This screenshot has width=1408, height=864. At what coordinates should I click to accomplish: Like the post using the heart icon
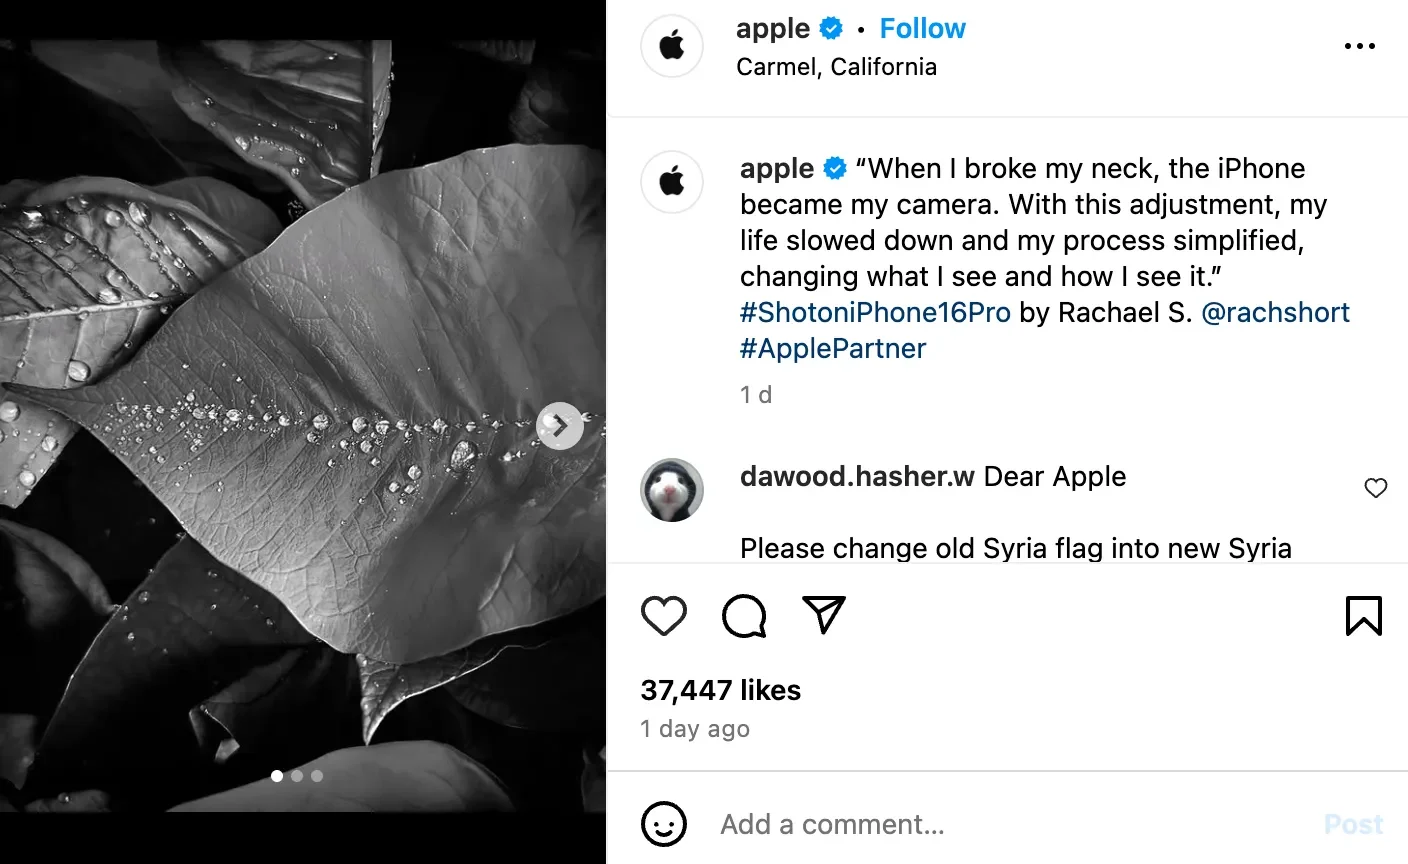pos(663,616)
